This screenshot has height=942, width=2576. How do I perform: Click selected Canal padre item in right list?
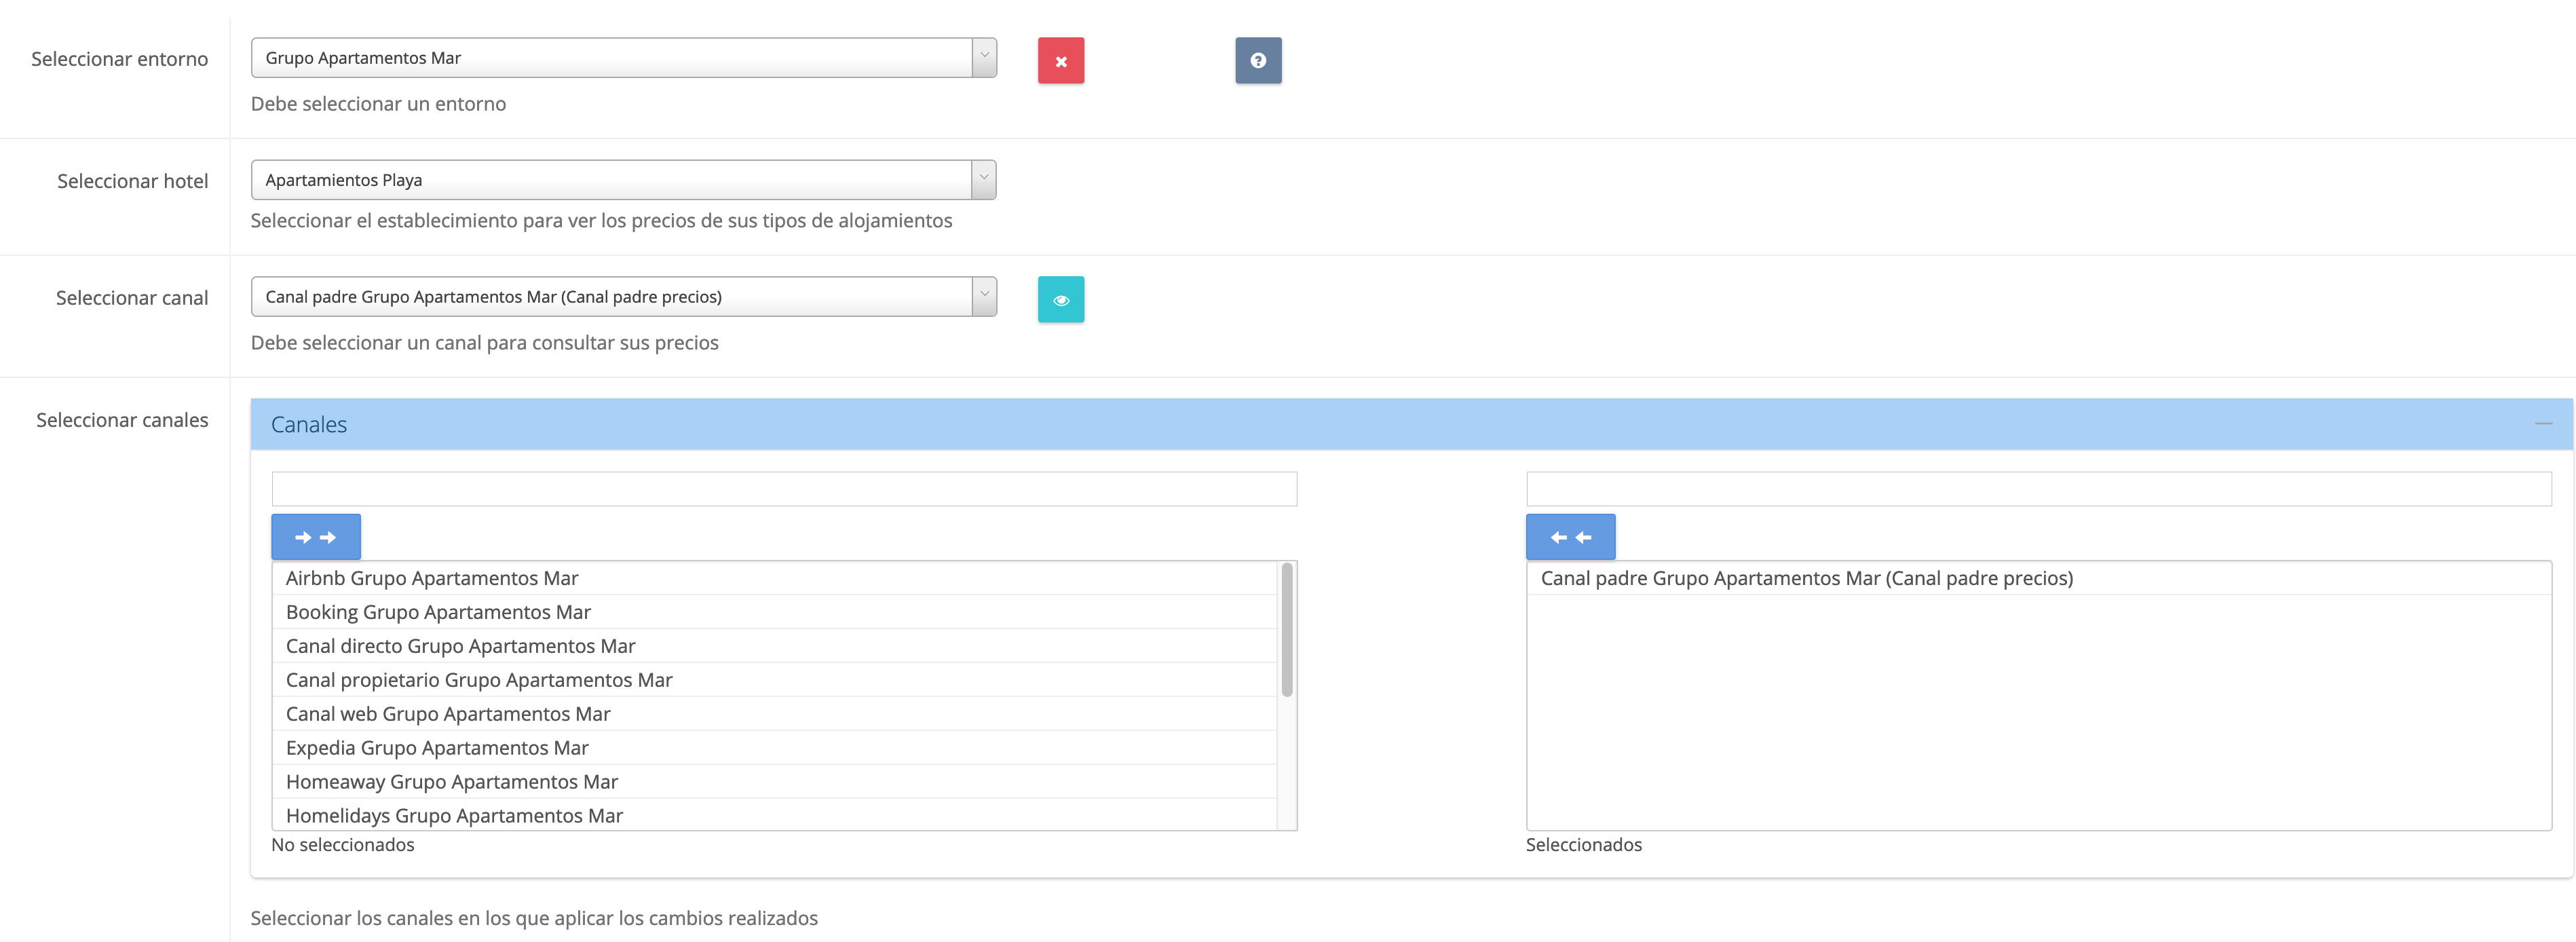[1806, 578]
